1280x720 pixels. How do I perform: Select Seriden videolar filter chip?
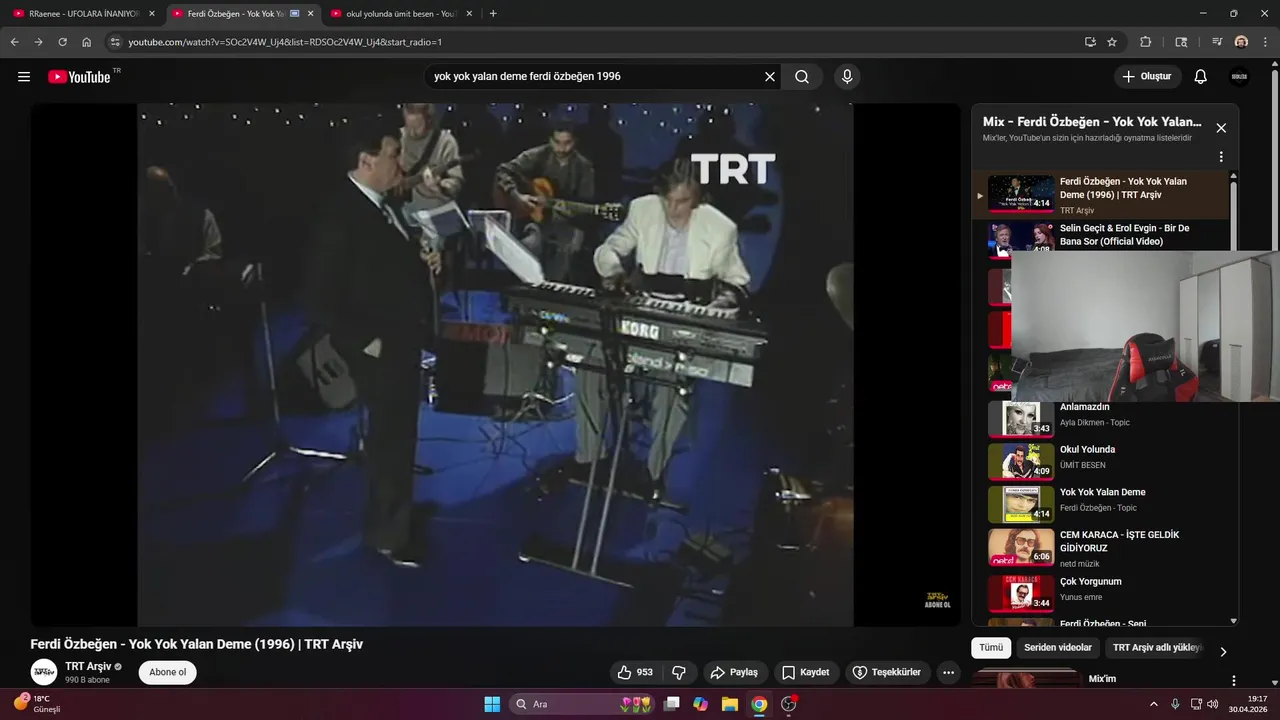pos(1058,648)
